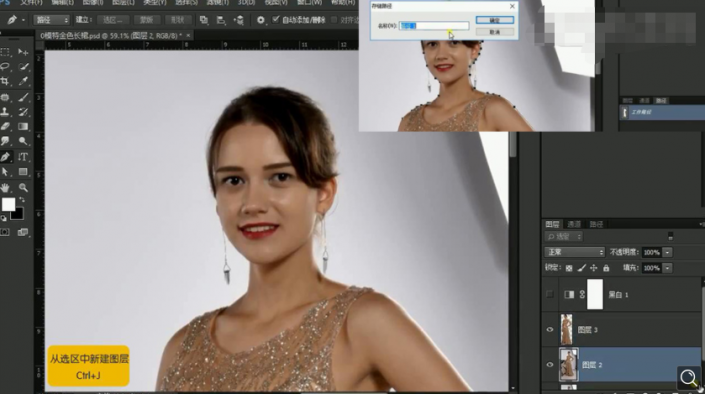Viewport: 705px width, 394px height.
Task: Click the path name input field
Action: 434,26
